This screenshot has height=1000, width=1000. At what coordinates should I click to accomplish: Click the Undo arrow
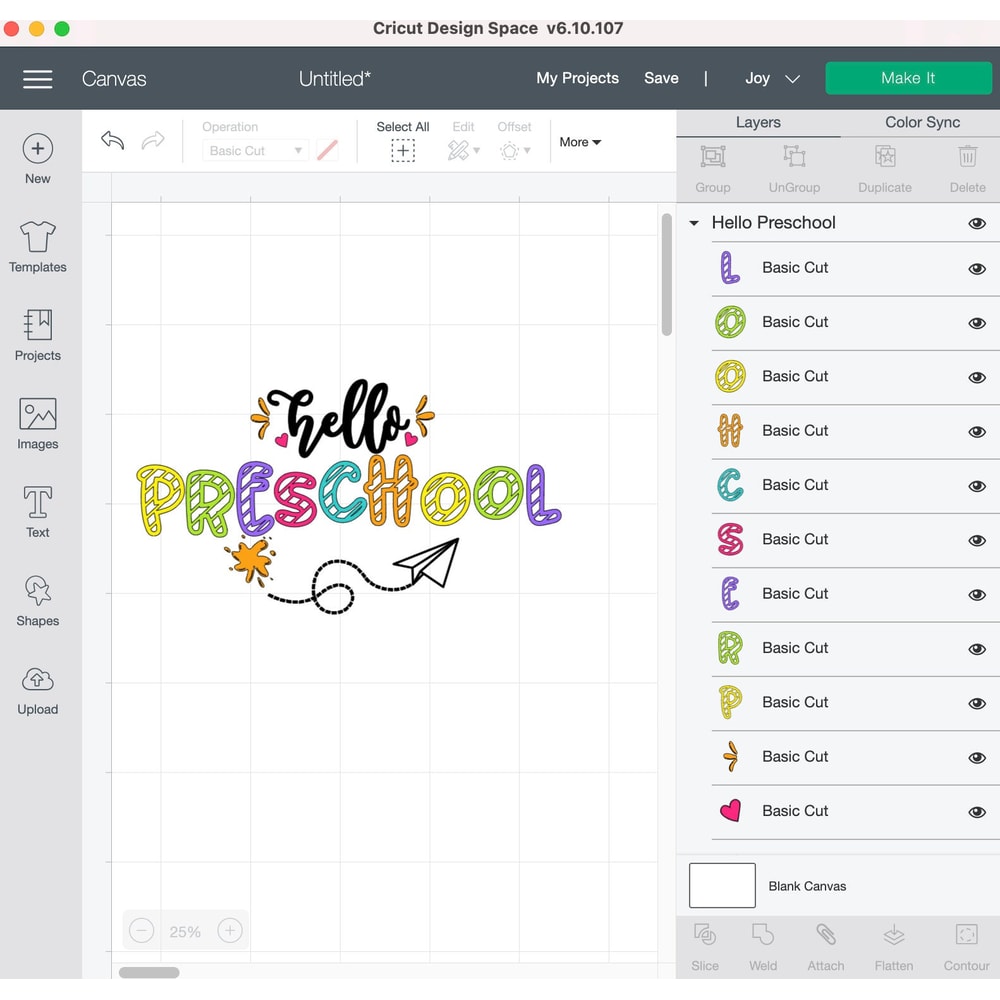[x=111, y=141]
